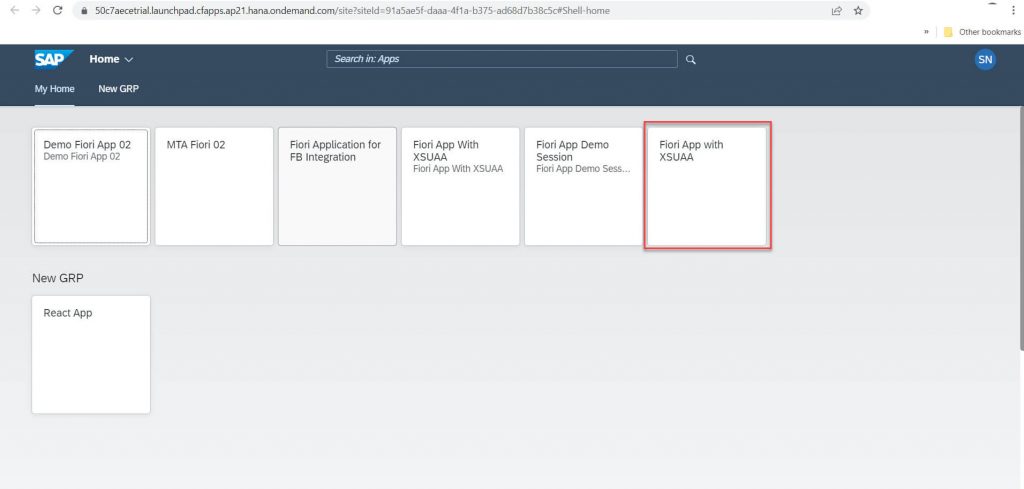Open the Other bookmarks folder
The height and width of the screenshot is (489, 1024).
tap(982, 32)
